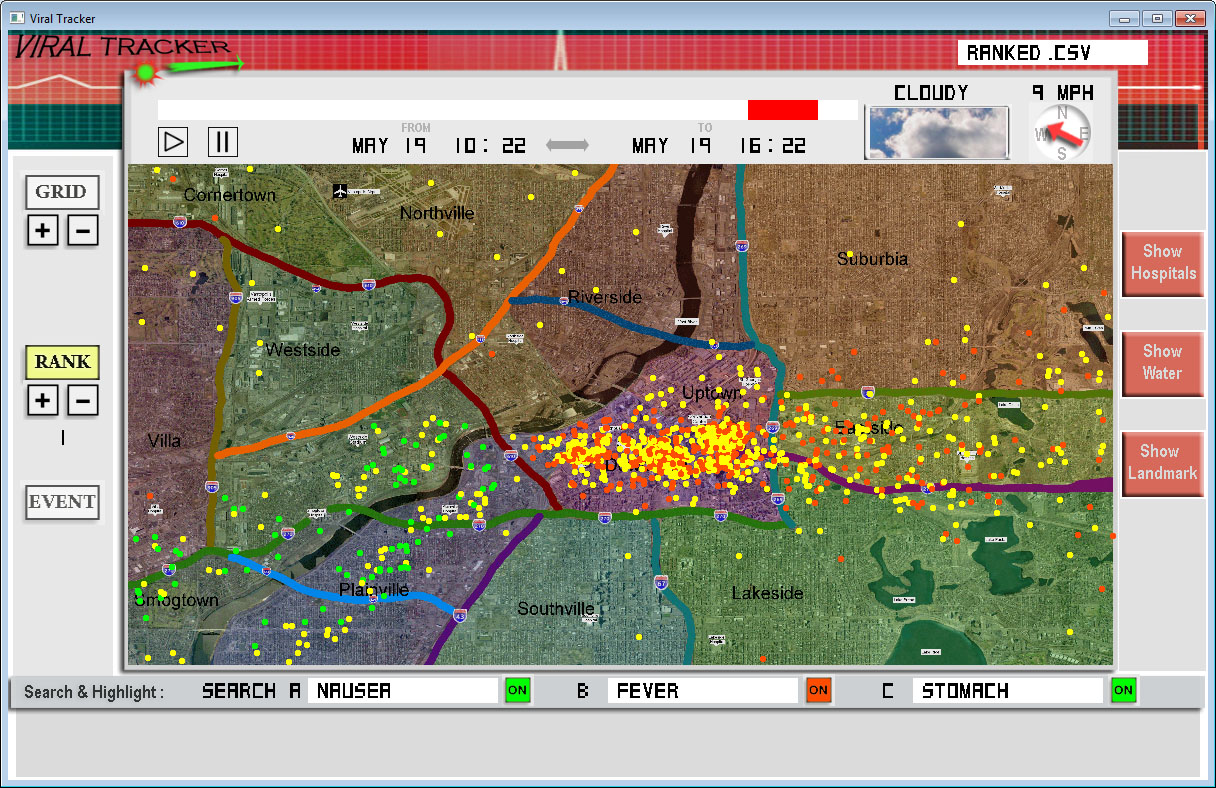The width and height of the screenshot is (1216, 788).
Task: Click the Plainville district label
Action: [373, 590]
